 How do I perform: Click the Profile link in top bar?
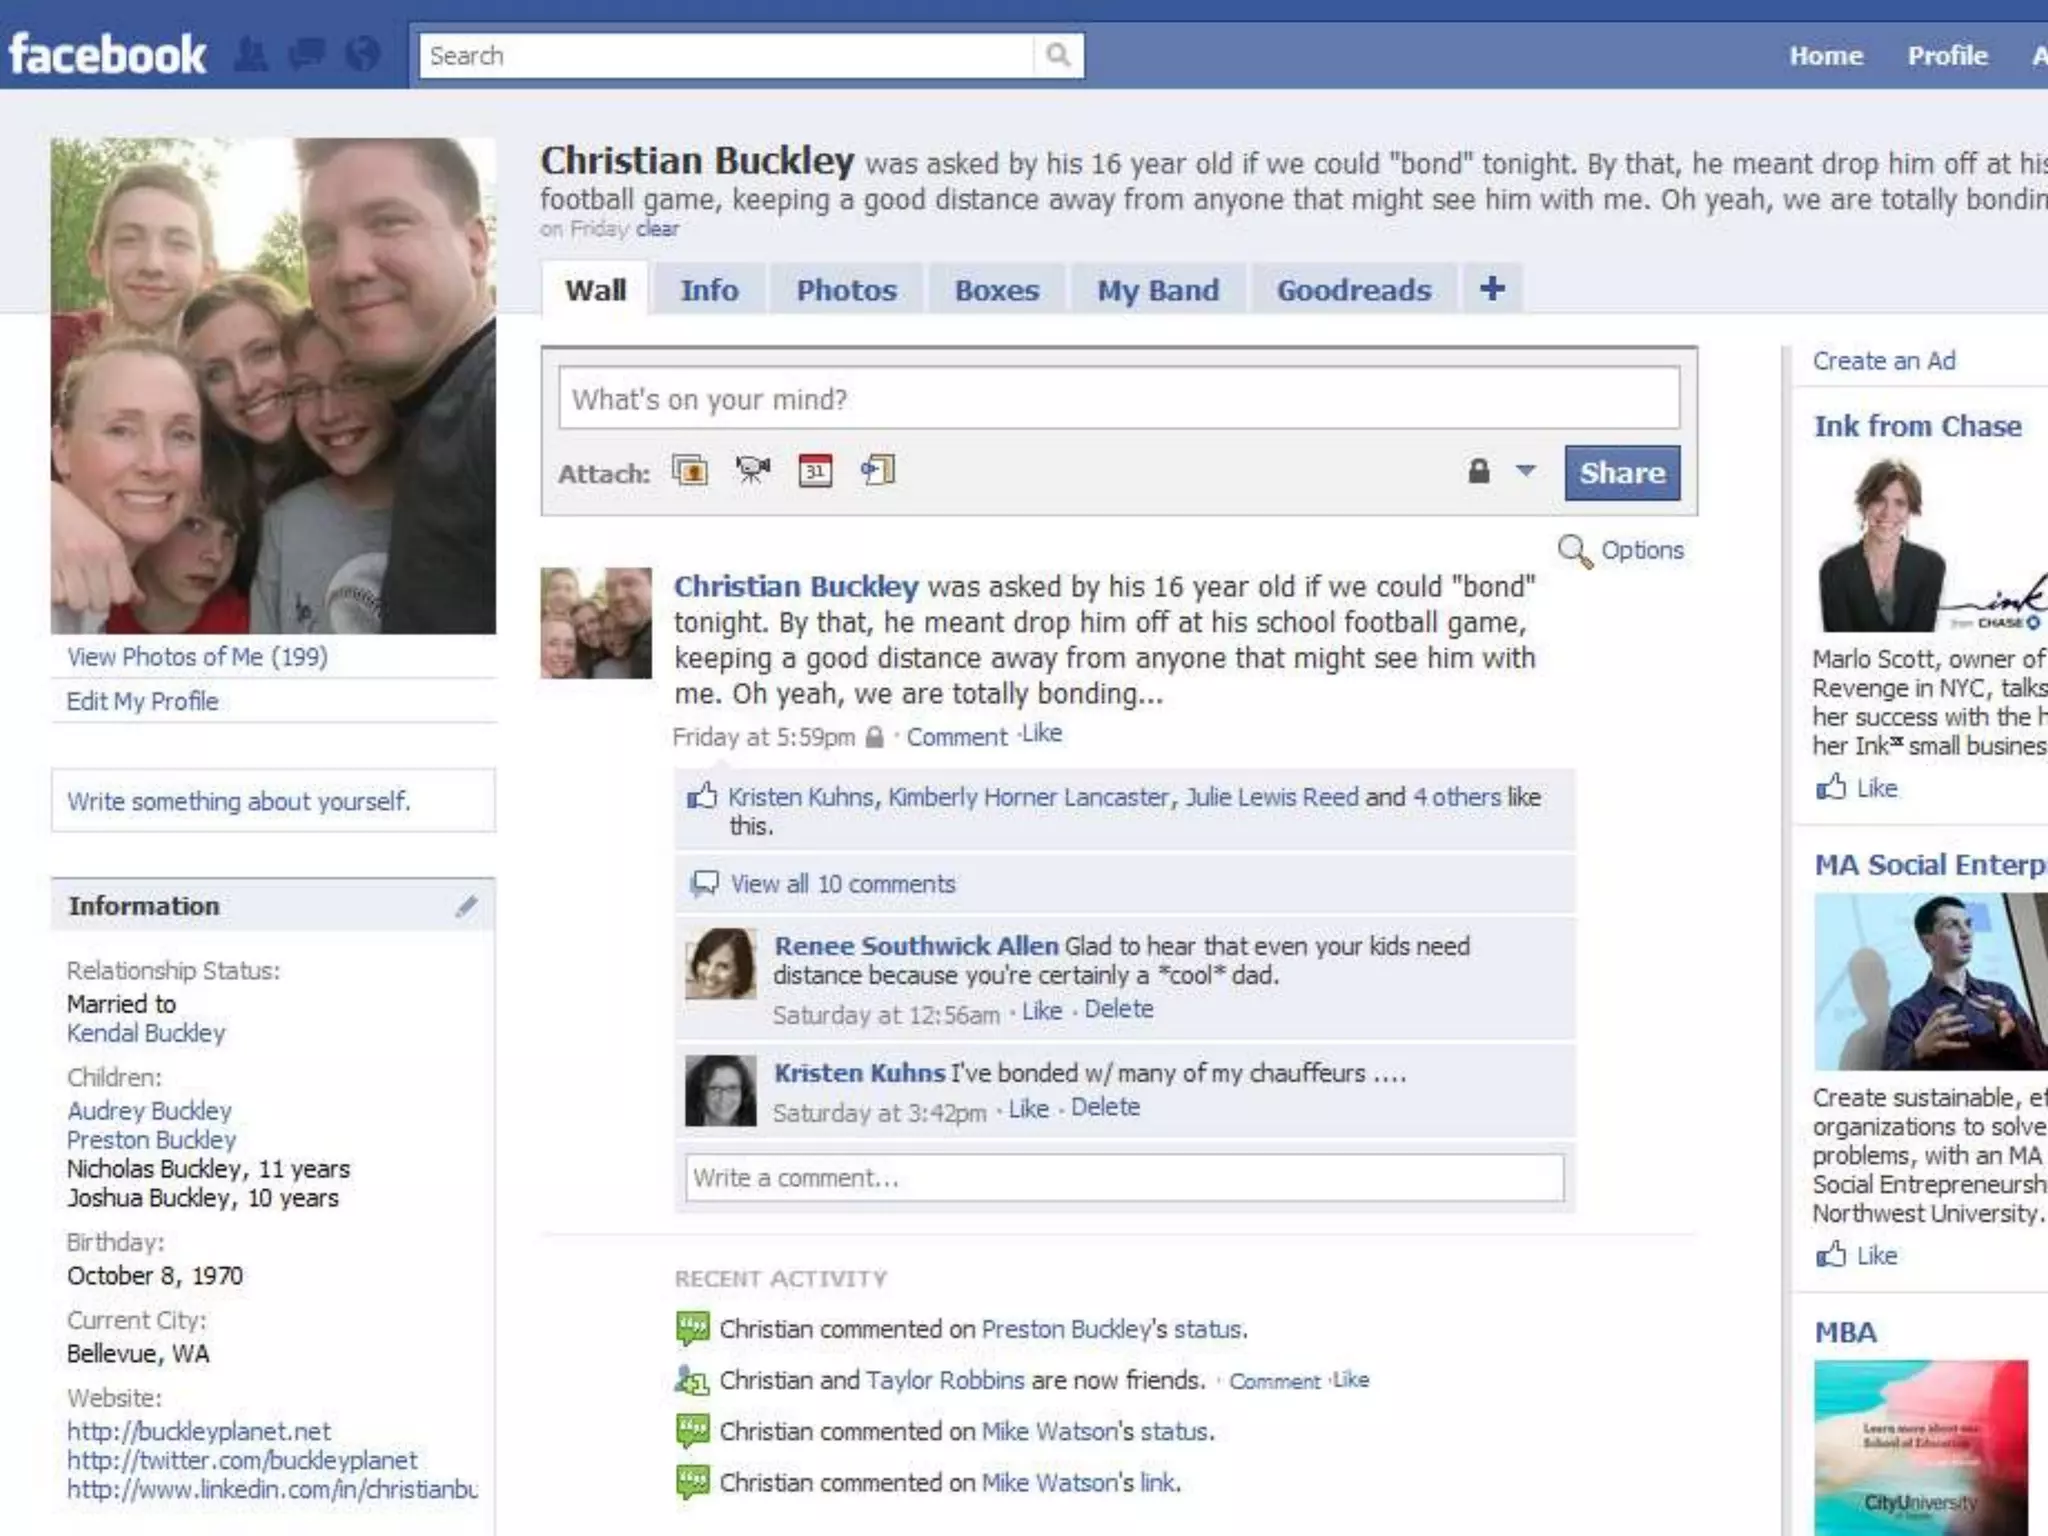pyautogui.click(x=1947, y=56)
